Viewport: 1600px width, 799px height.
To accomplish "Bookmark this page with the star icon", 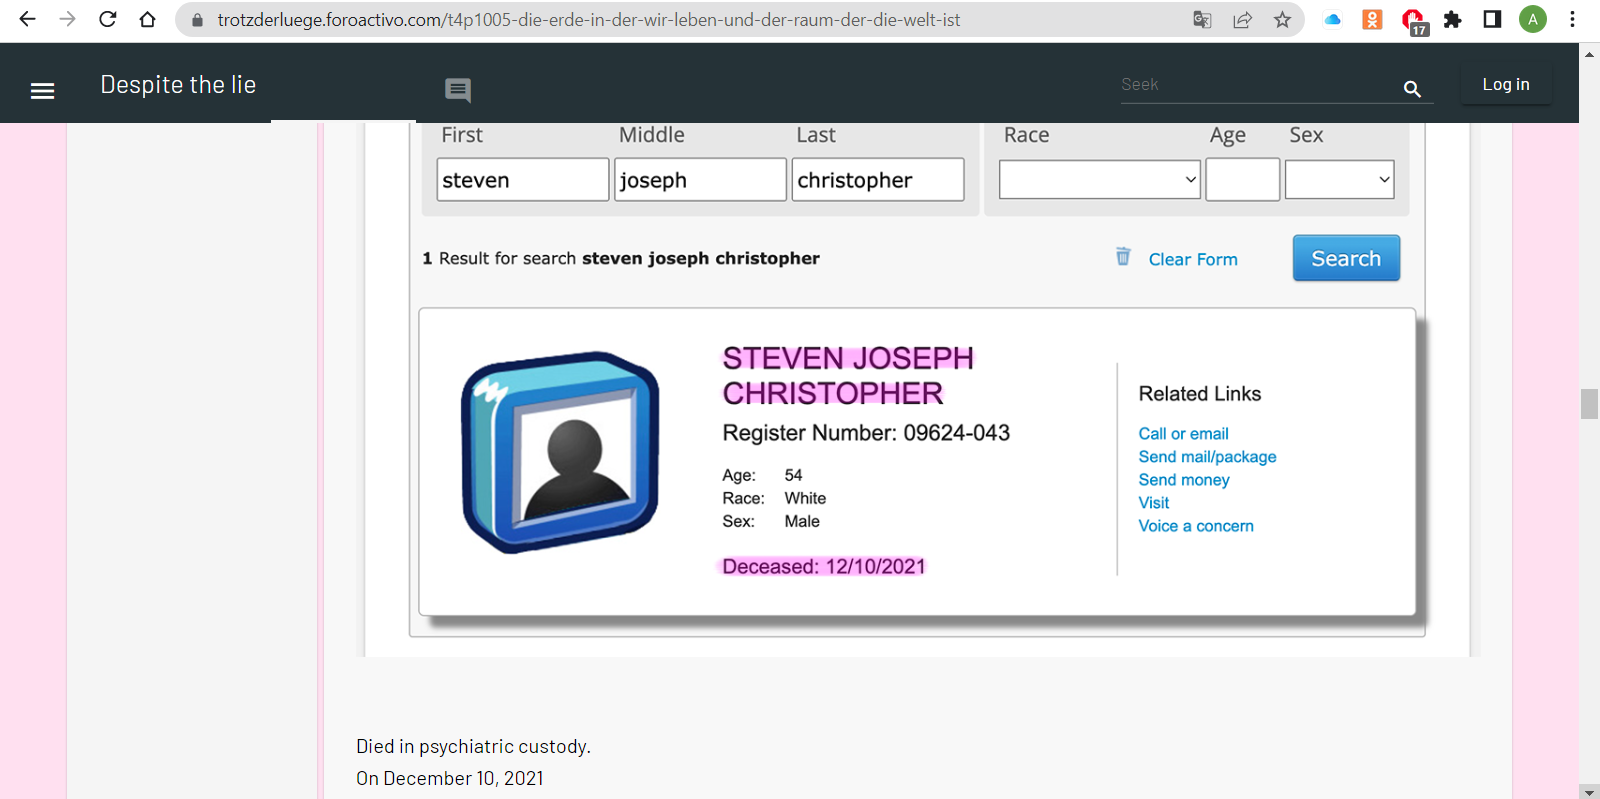I will coord(1282,20).
